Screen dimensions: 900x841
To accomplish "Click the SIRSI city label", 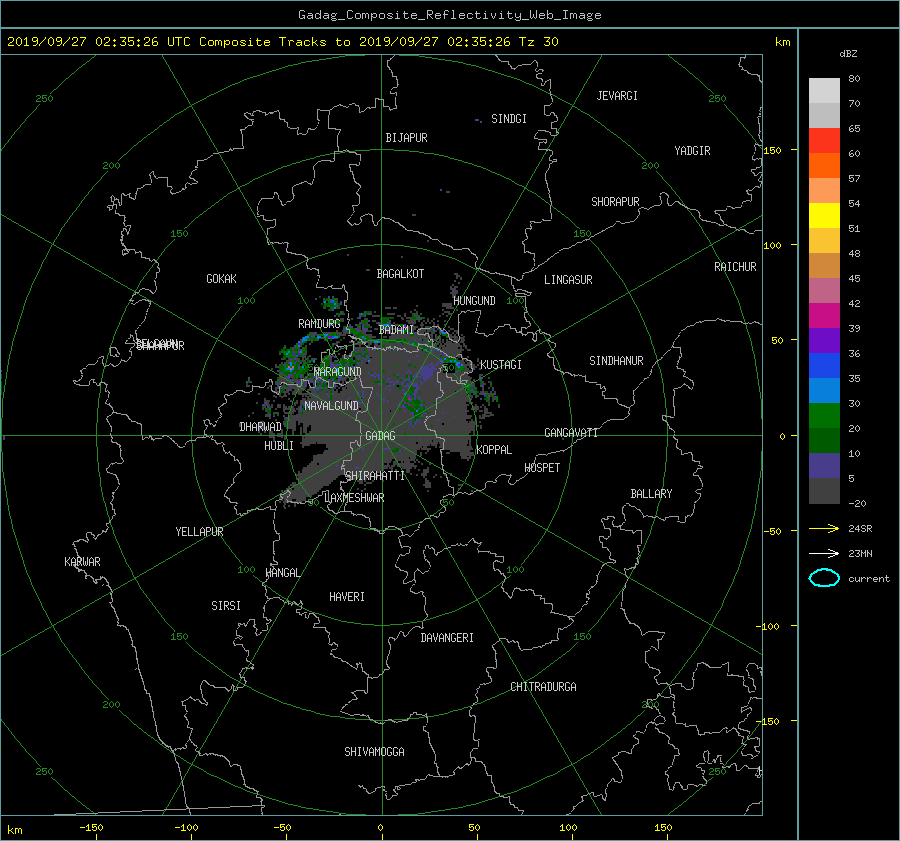I will 226,606.
